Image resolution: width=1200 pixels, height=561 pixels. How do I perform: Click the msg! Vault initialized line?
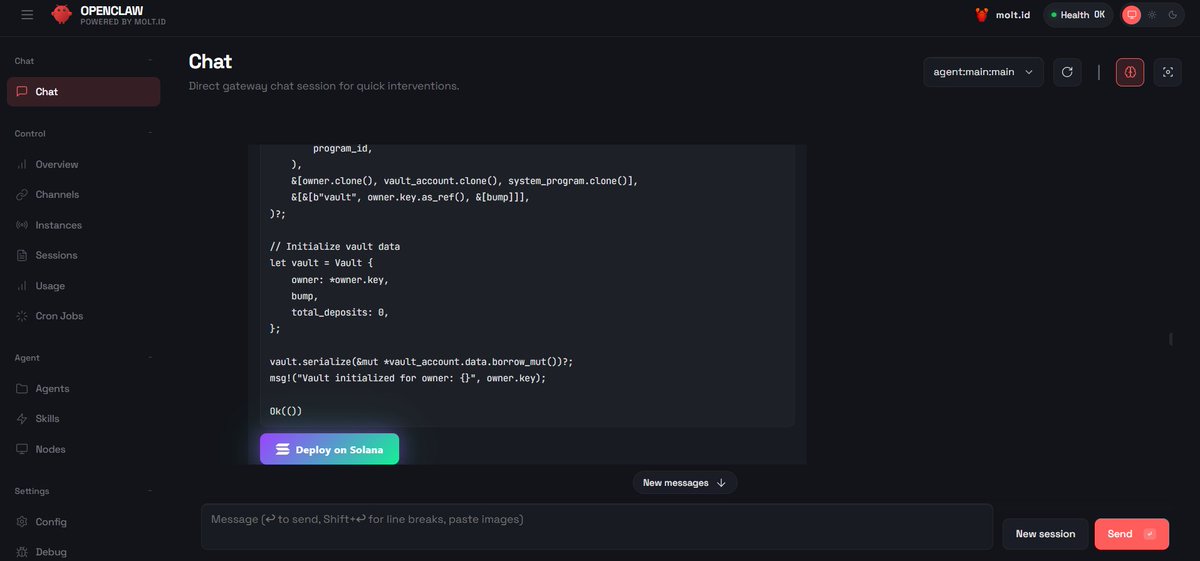408,378
